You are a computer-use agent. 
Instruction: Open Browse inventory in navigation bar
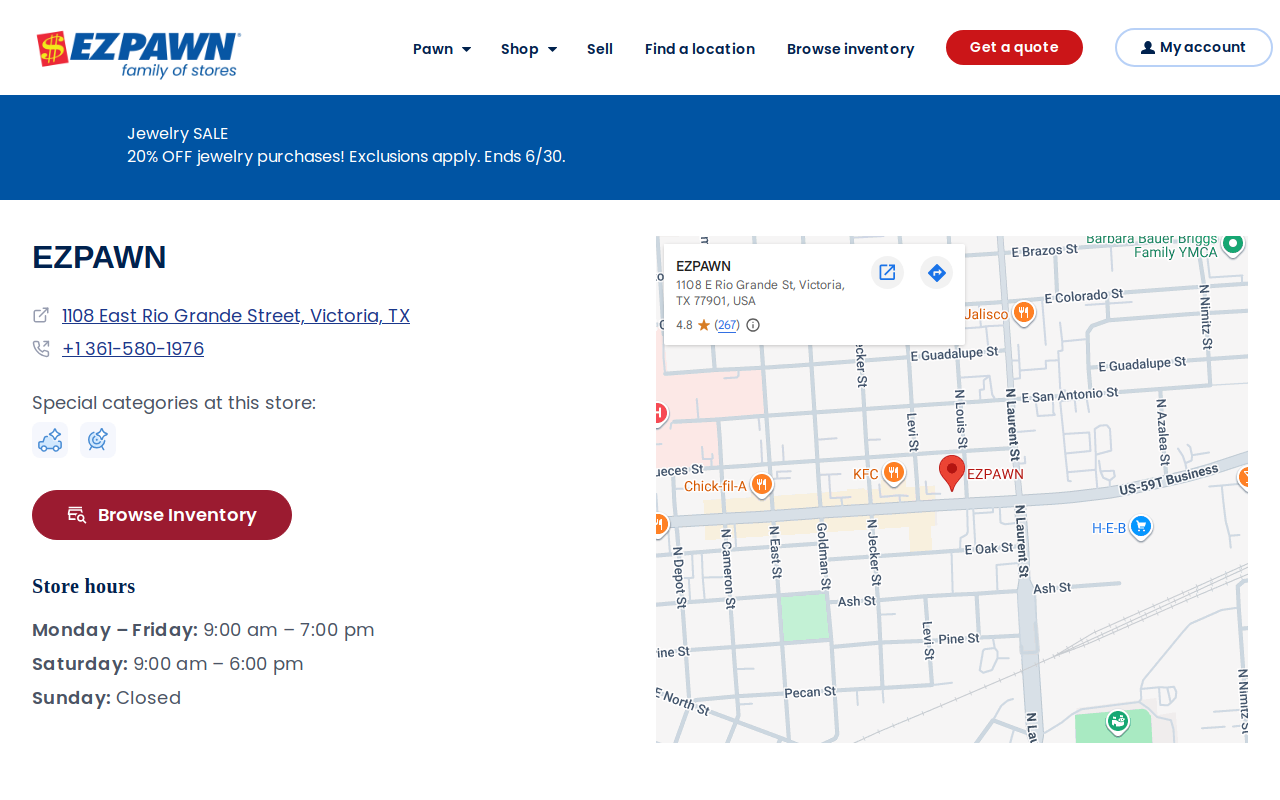point(851,49)
